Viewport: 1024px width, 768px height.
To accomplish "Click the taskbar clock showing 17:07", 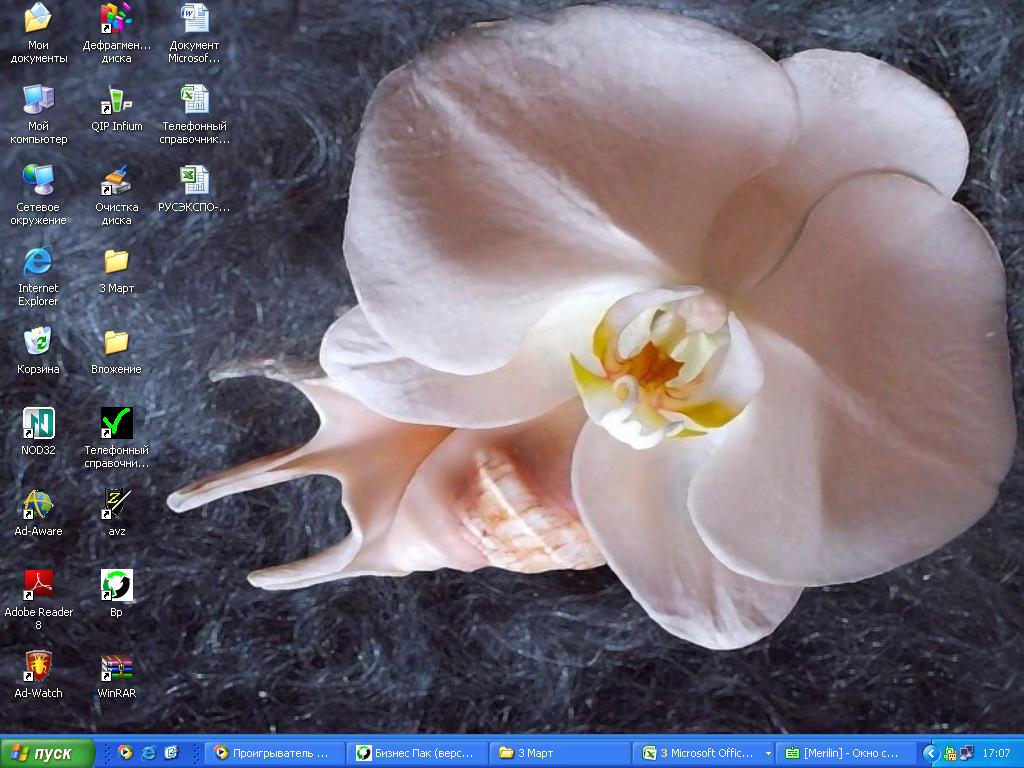I will pos(996,753).
